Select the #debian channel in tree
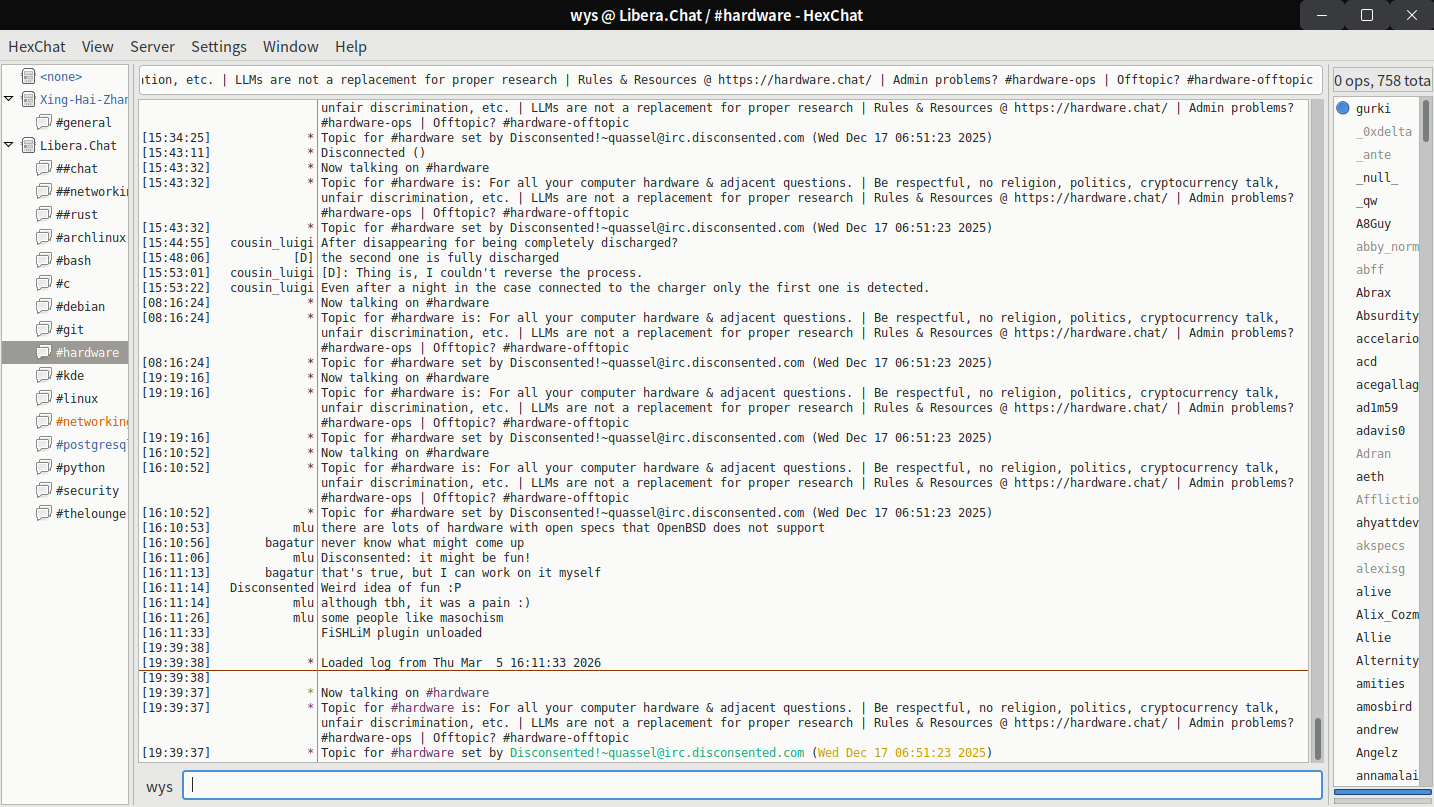 (x=80, y=306)
